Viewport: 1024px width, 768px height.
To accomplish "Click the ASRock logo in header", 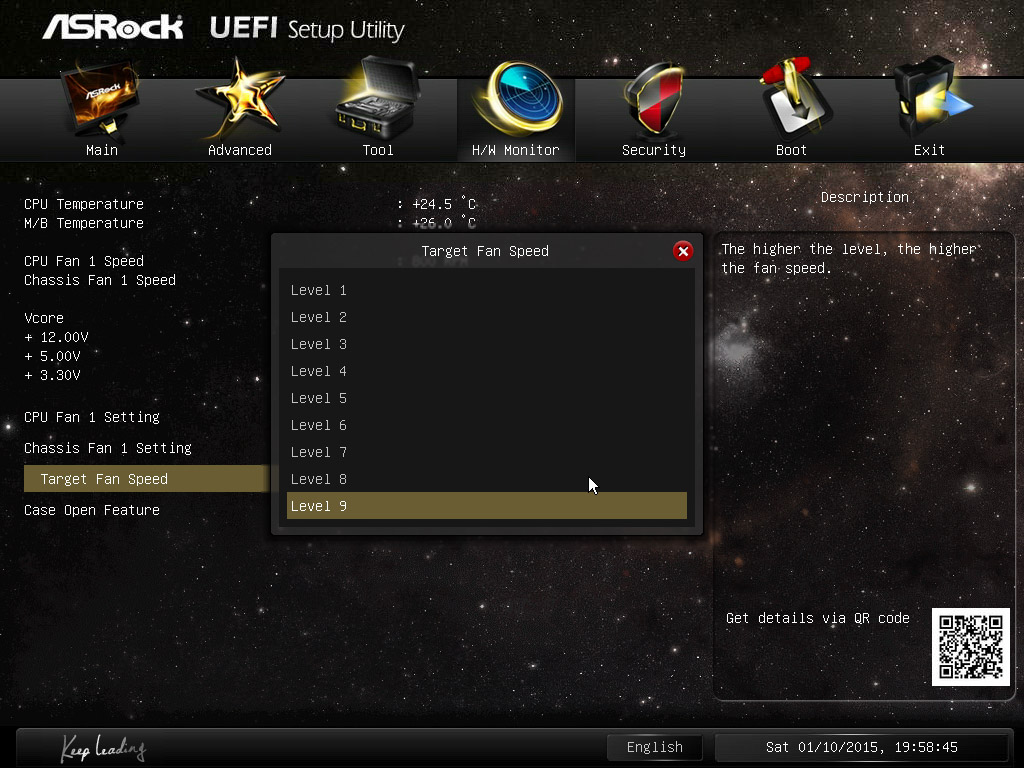I will coord(113,27).
